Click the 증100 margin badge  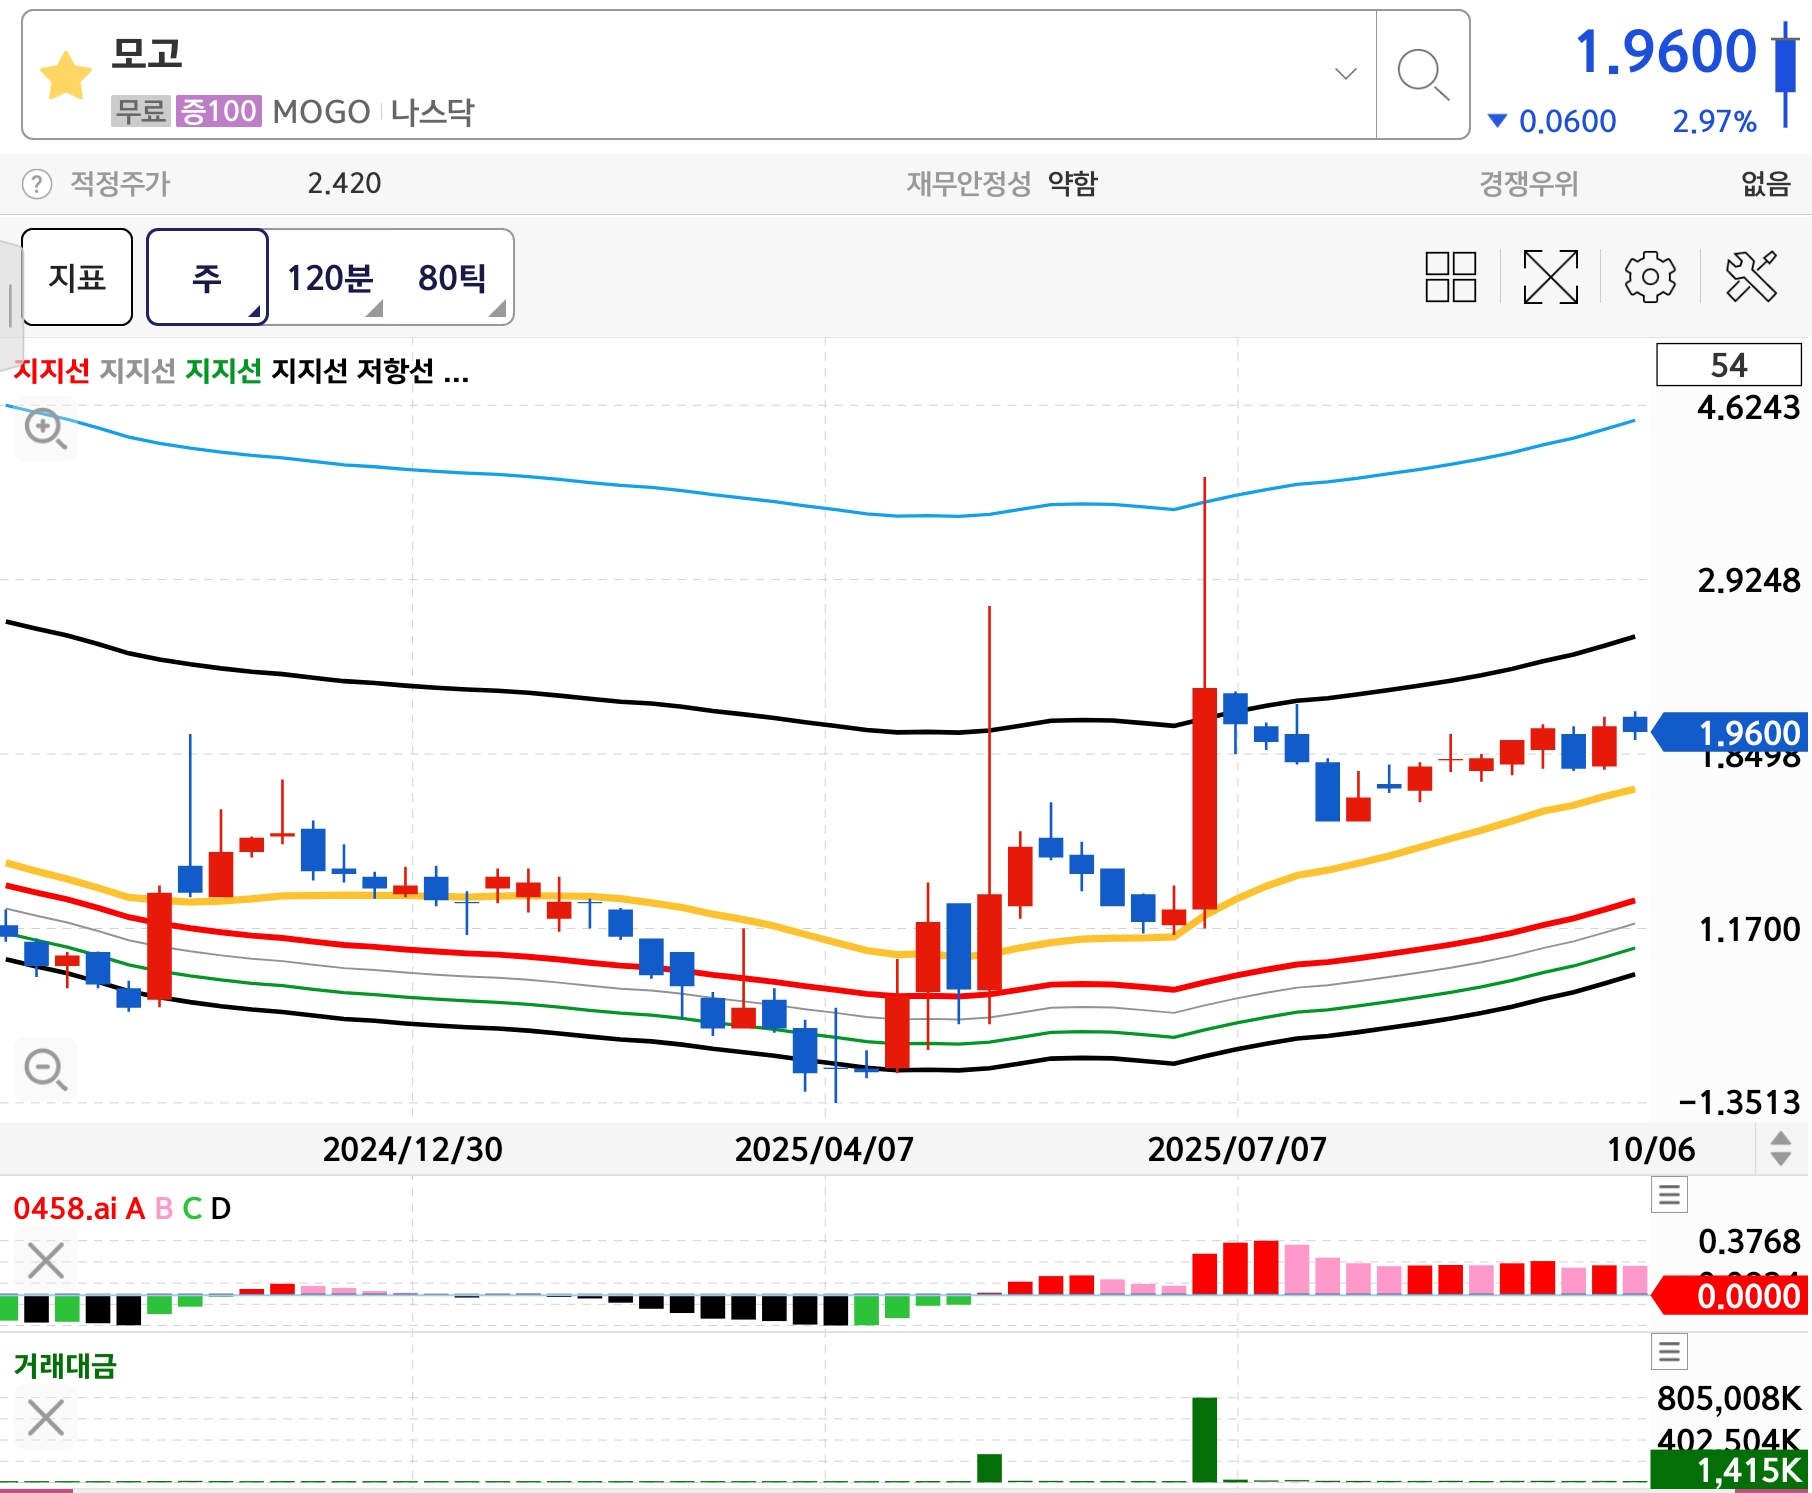coord(219,111)
